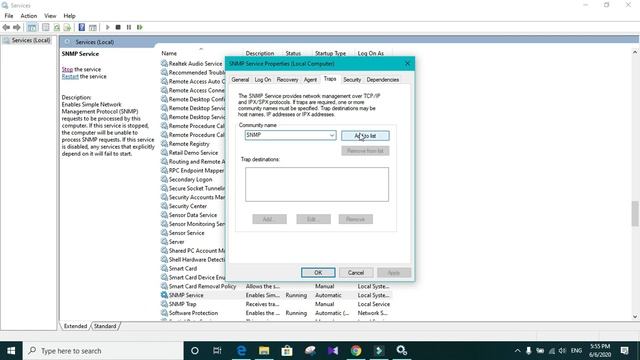Click the Stop Service square icon
The image size is (640, 360).
tap(118, 27)
